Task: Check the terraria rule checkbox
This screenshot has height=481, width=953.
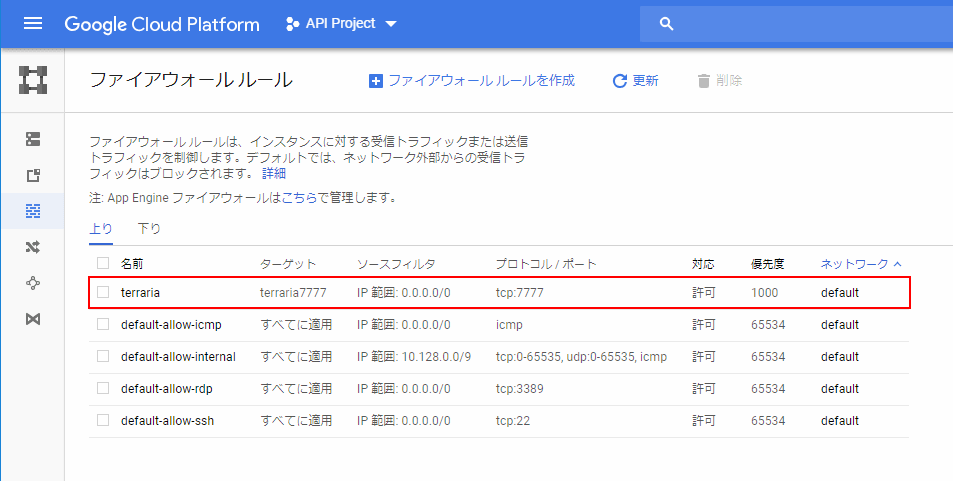Action: pos(103,292)
